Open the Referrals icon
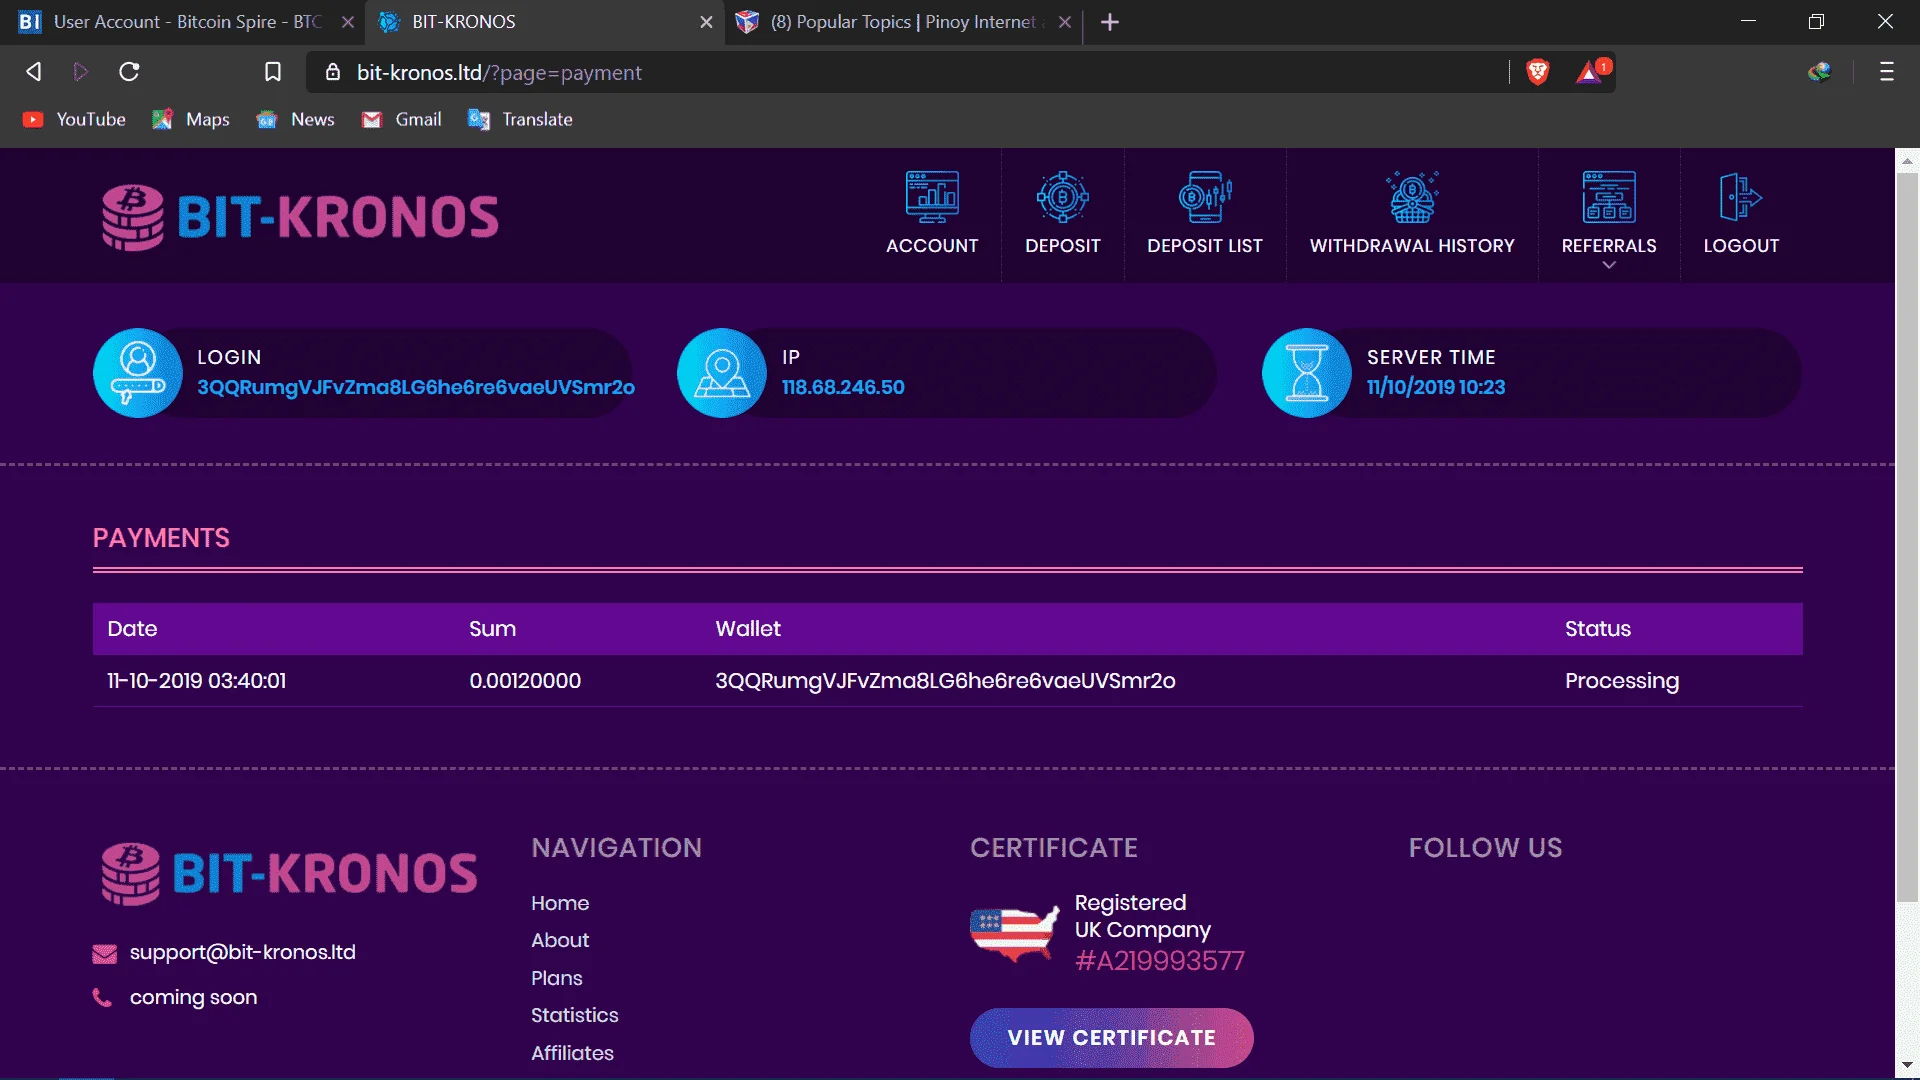 [x=1609, y=197]
